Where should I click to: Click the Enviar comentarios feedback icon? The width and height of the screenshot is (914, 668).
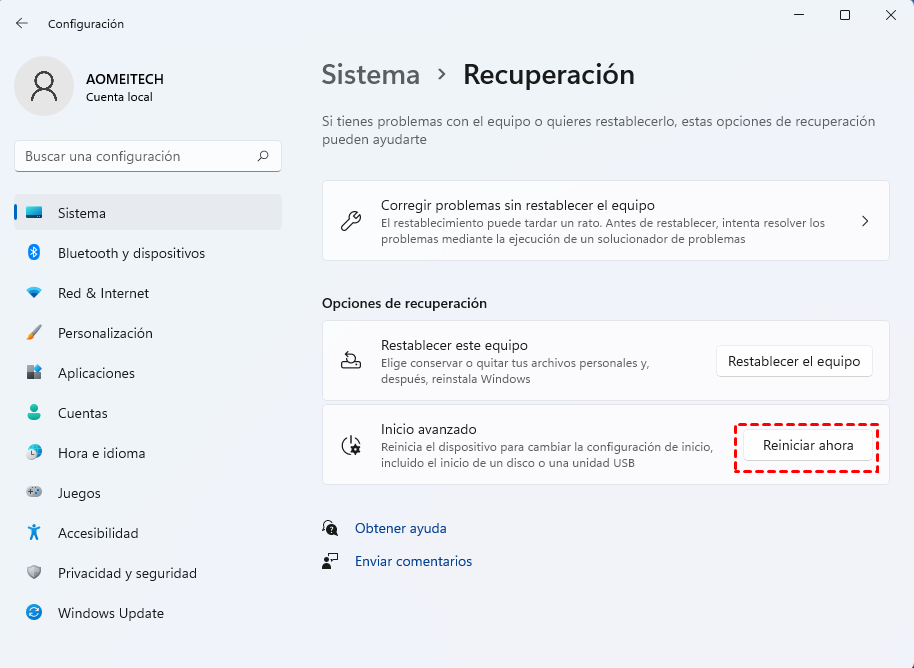(x=330, y=561)
